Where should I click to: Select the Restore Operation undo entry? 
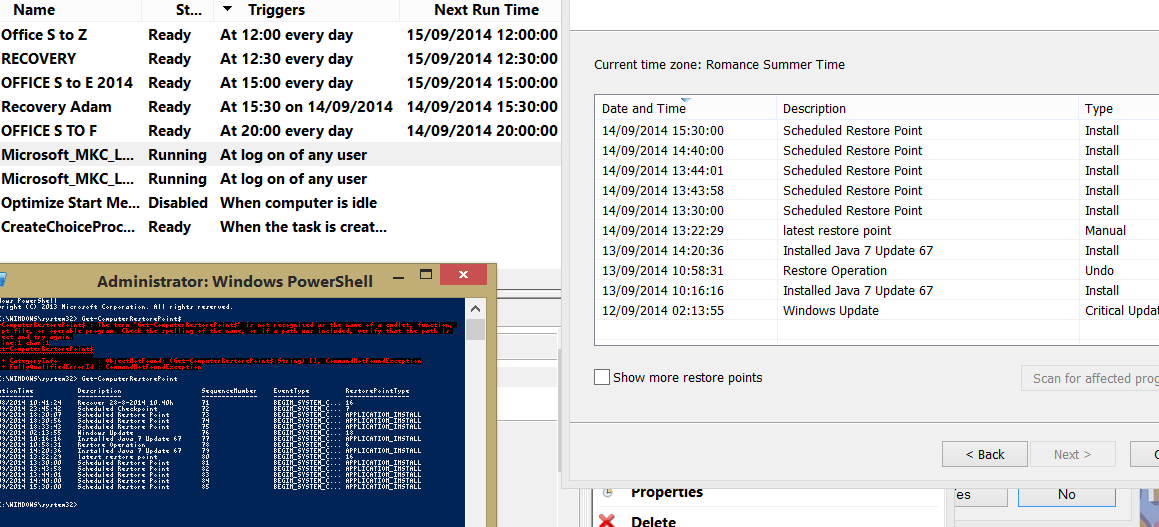834,270
